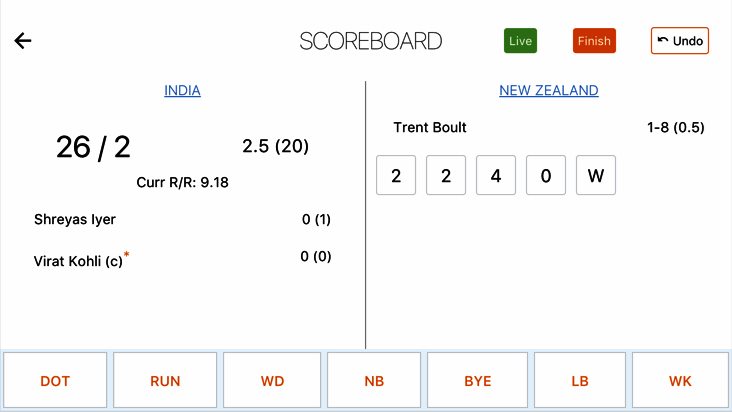Screen dimensions: 732x412
Task: Select bowler Trent Boult
Action: point(430,128)
